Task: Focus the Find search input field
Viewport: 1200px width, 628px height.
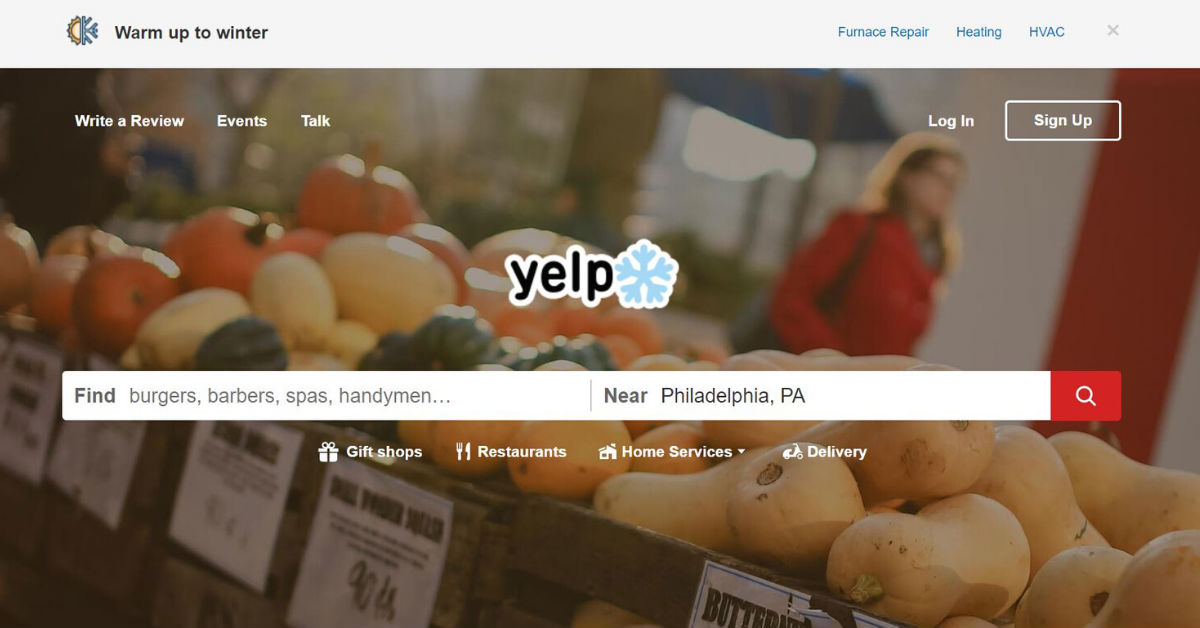Action: click(327, 396)
